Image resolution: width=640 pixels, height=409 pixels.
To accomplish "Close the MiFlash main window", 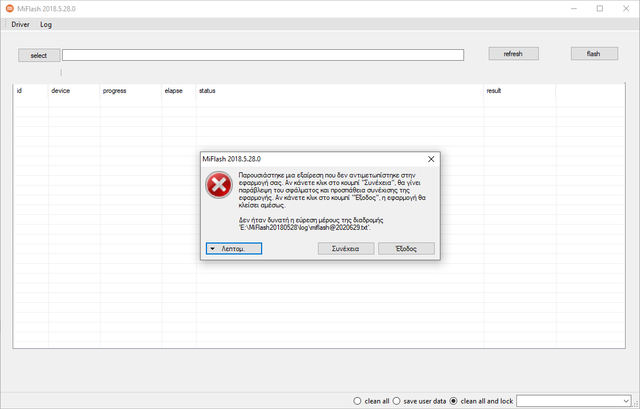I will pos(626,9).
